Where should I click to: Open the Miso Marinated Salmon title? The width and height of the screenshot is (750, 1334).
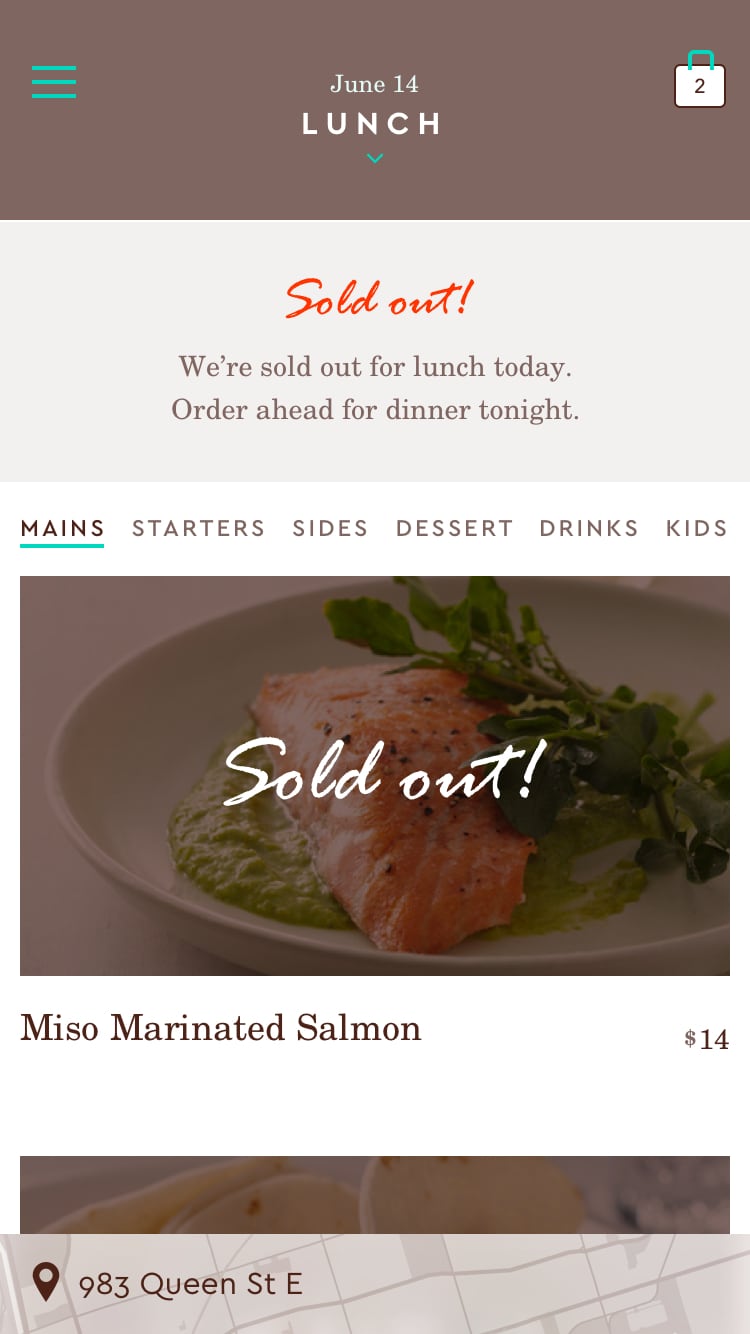pyautogui.click(x=221, y=1028)
